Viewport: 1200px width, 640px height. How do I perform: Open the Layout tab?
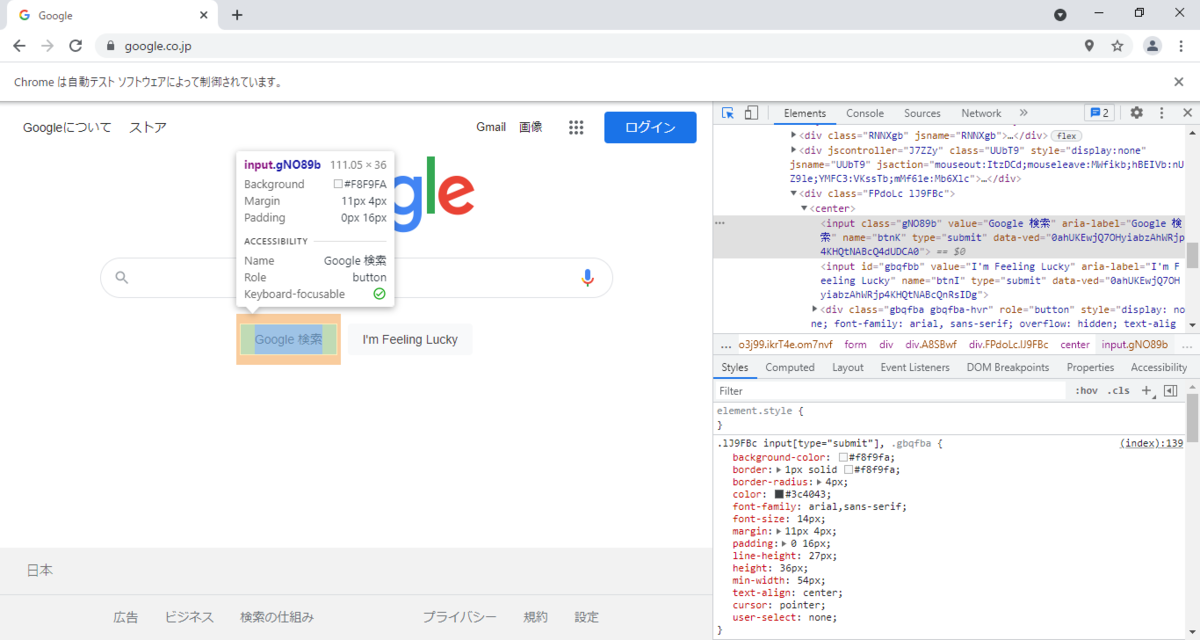848,367
